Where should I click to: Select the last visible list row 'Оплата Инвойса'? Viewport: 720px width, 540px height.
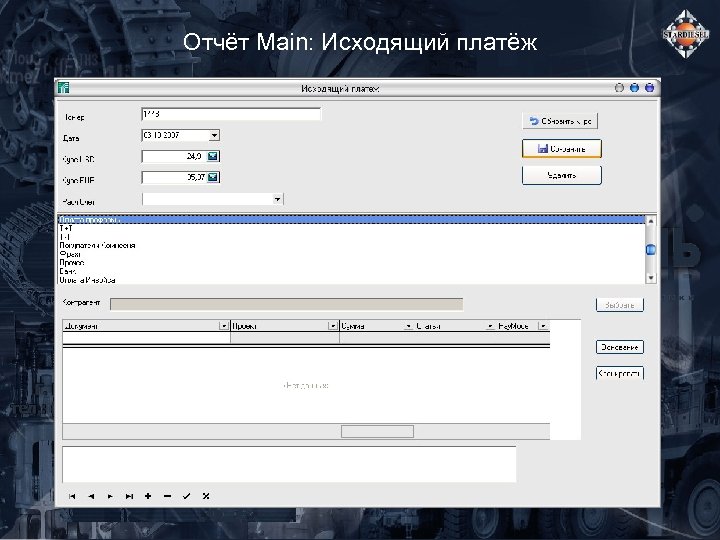coord(352,280)
